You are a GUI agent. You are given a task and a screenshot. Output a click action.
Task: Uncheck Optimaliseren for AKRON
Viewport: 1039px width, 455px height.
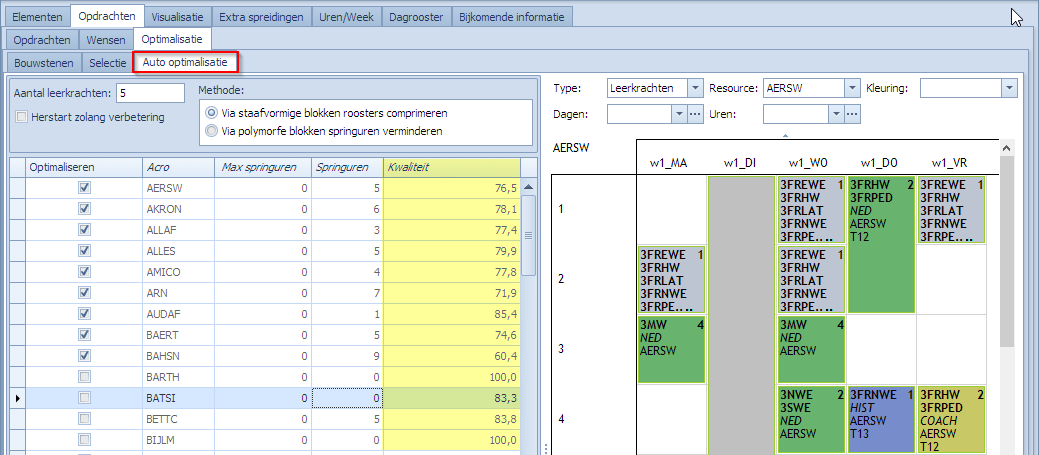pos(84,209)
